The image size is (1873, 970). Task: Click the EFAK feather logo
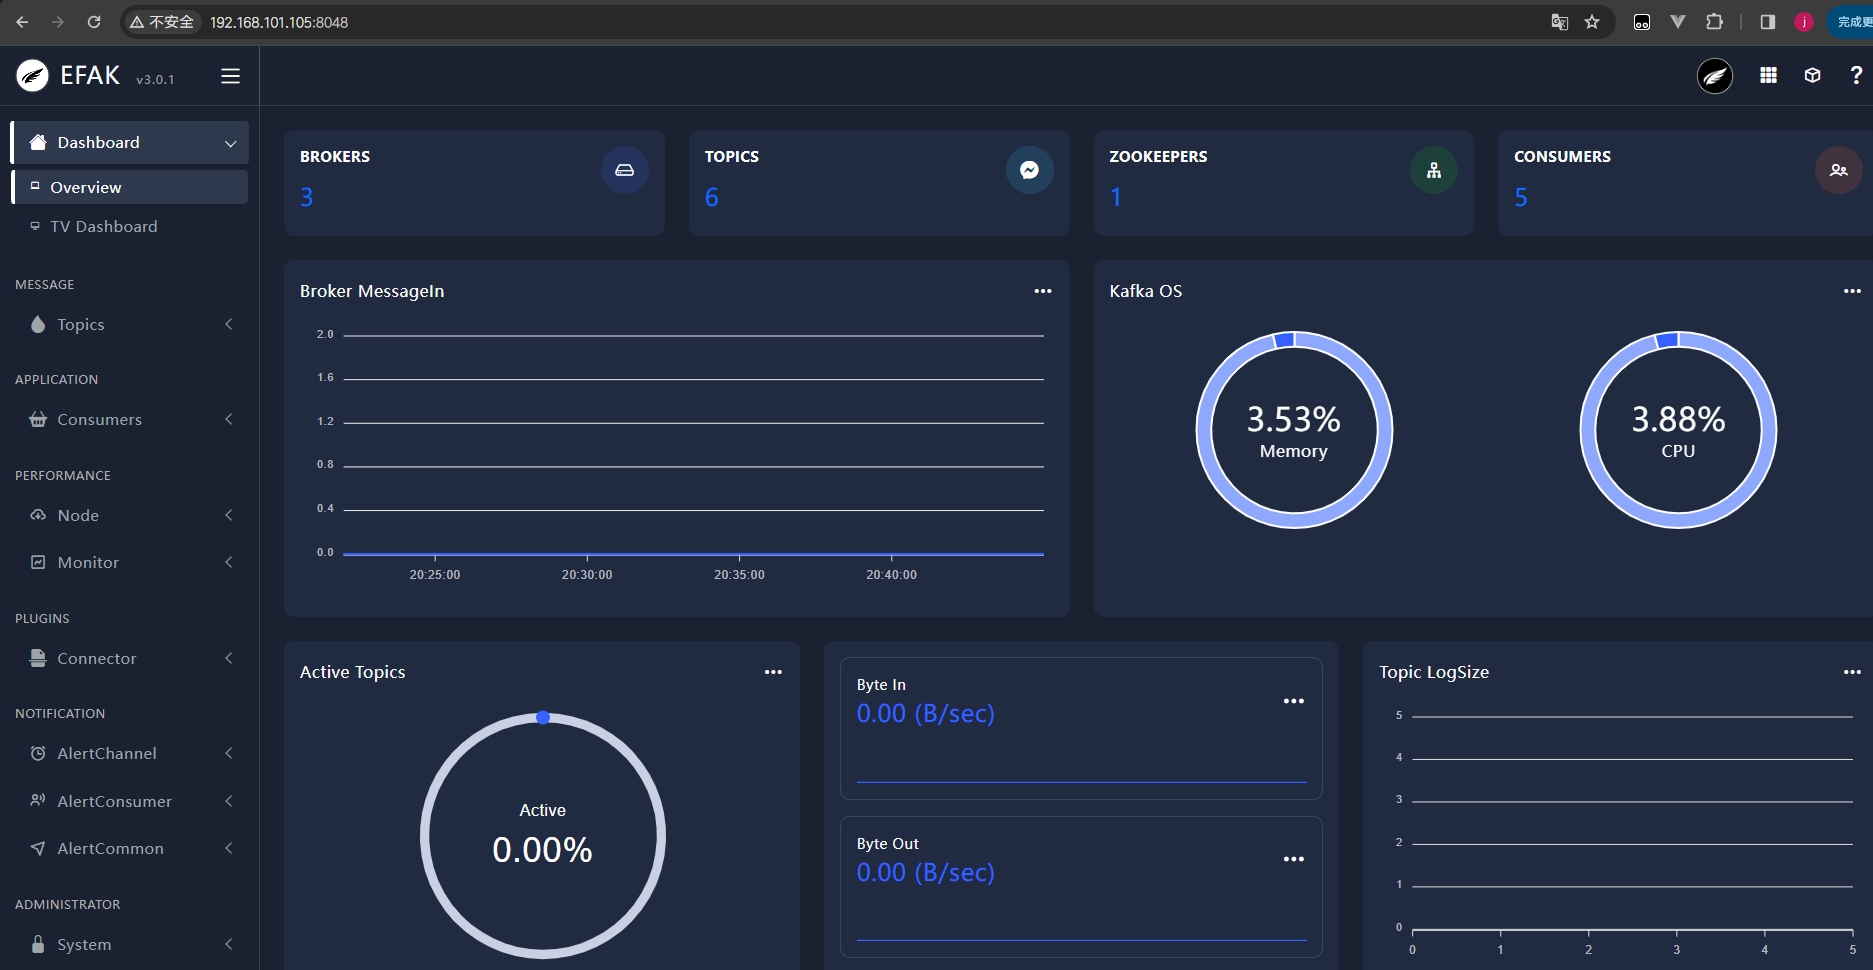click(33, 75)
